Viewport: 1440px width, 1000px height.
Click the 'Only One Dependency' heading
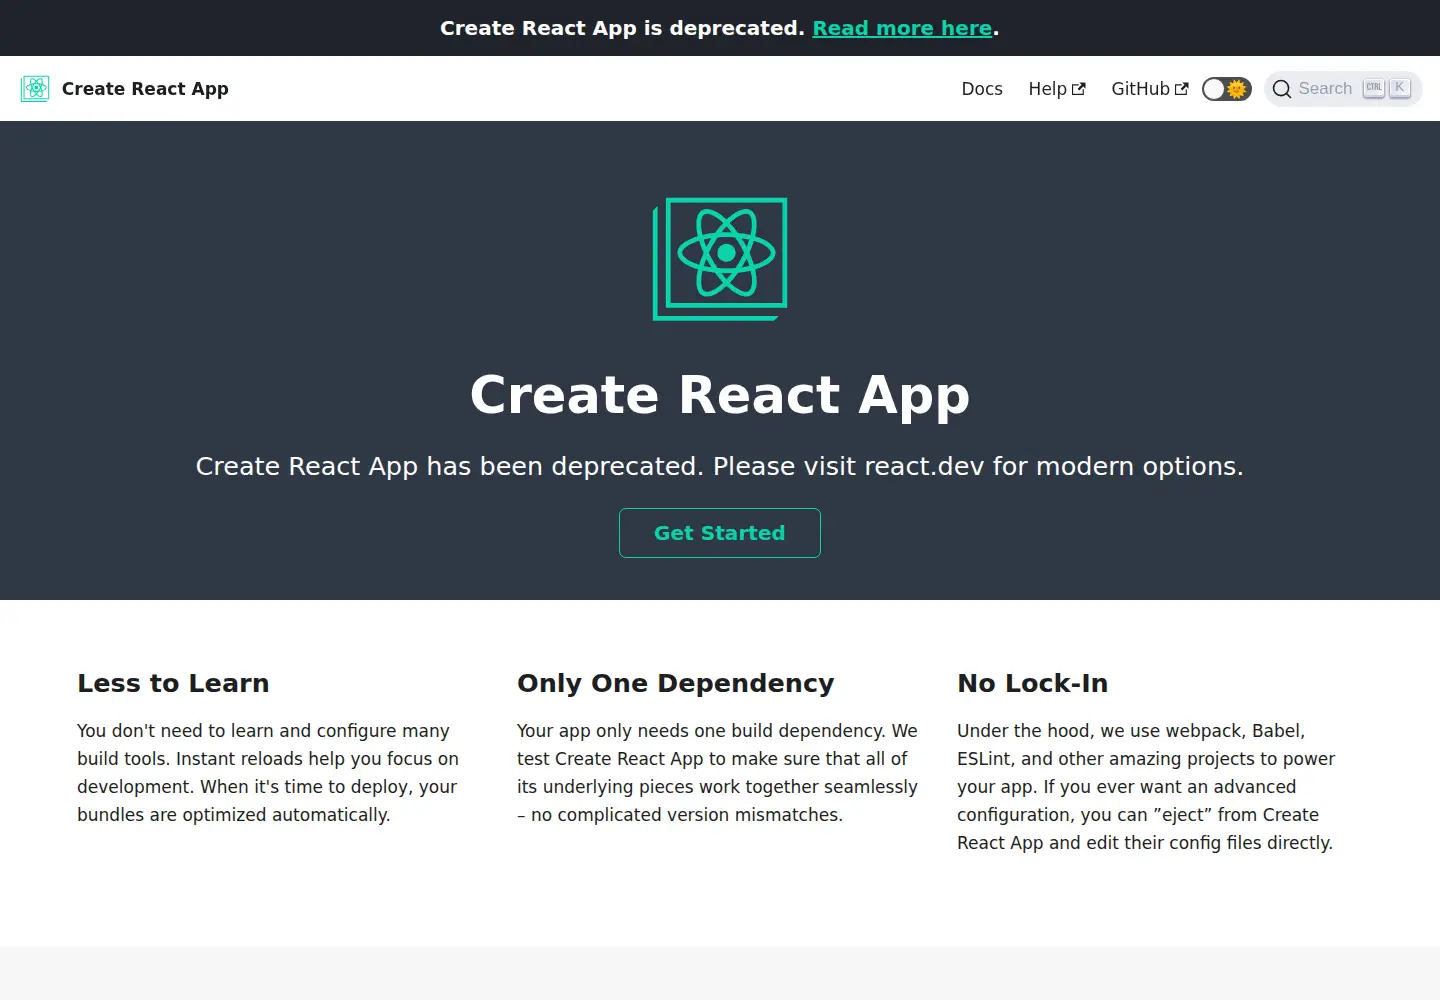point(675,683)
